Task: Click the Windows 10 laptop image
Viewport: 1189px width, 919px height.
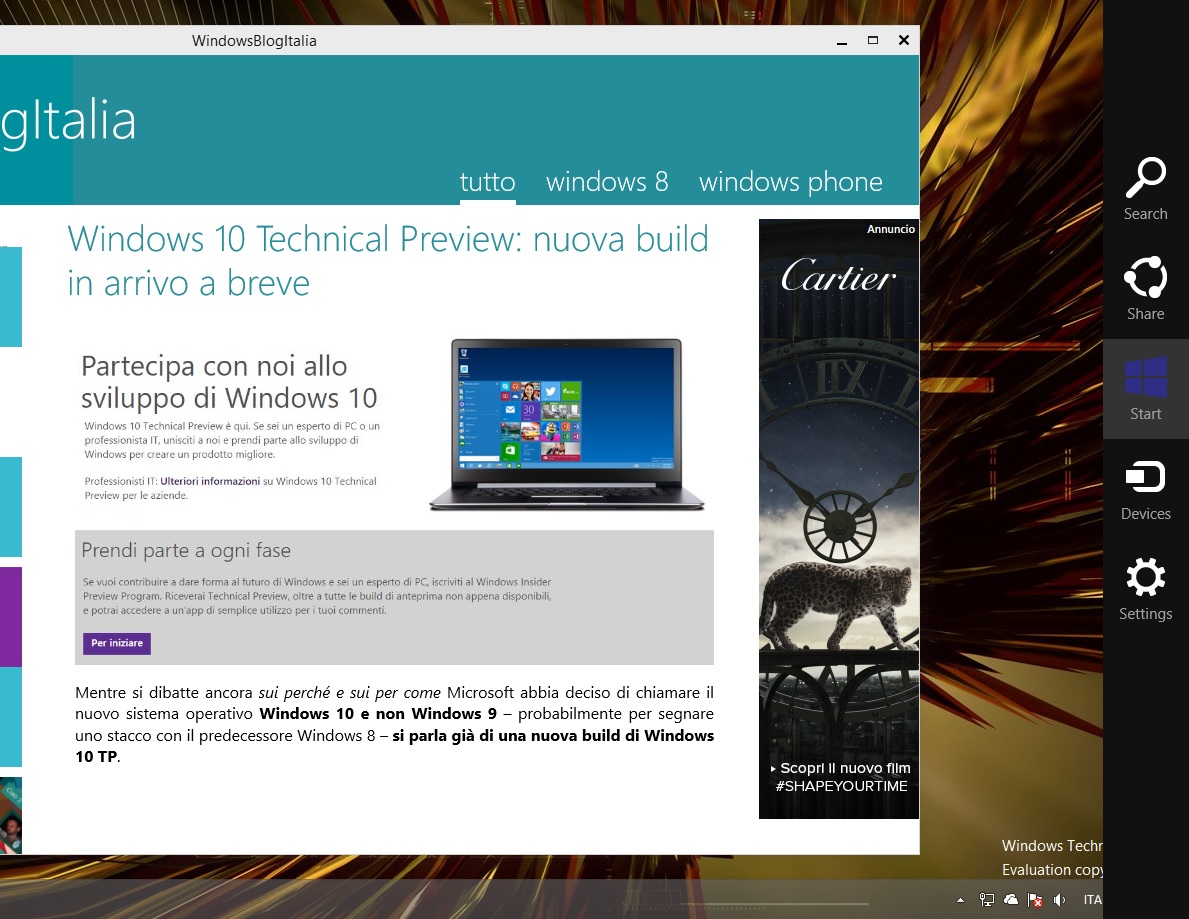Action: (566, 425)
